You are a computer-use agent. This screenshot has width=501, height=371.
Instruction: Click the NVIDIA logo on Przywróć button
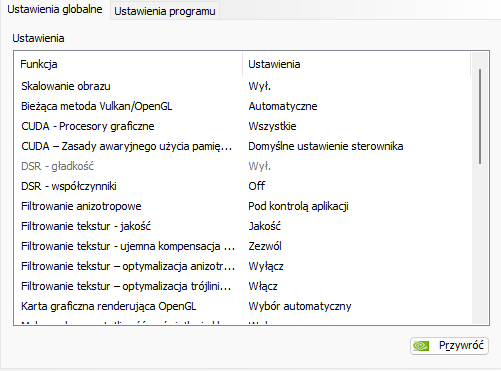[x=421, y=346]
